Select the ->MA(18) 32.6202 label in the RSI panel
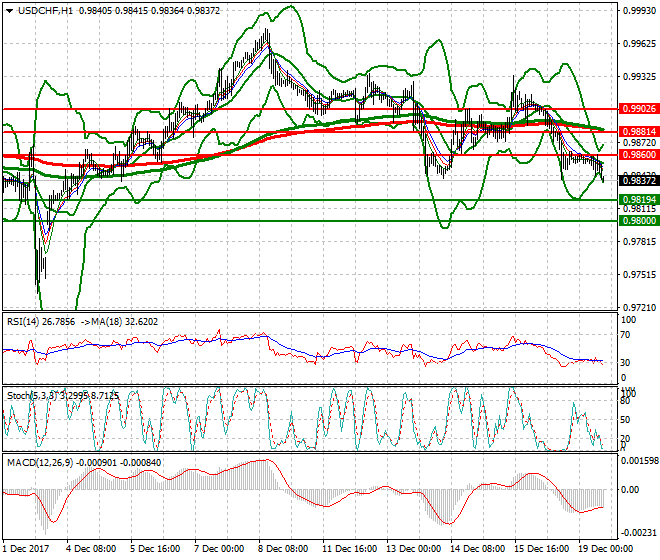The height and width of the screenshot is (560, 660). pos(120,322)
